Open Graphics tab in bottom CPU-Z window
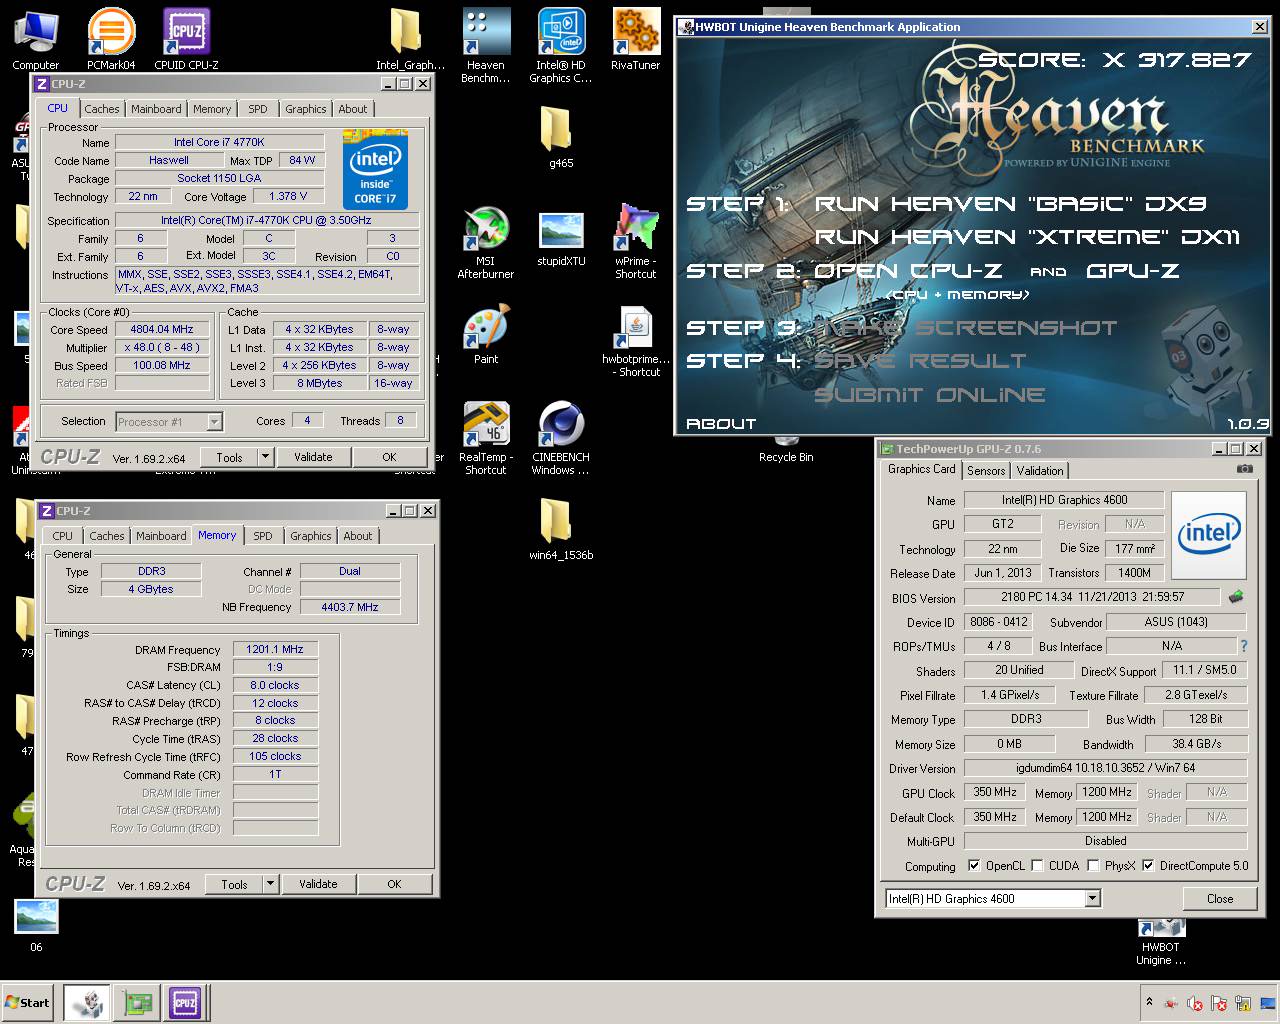 311,536
